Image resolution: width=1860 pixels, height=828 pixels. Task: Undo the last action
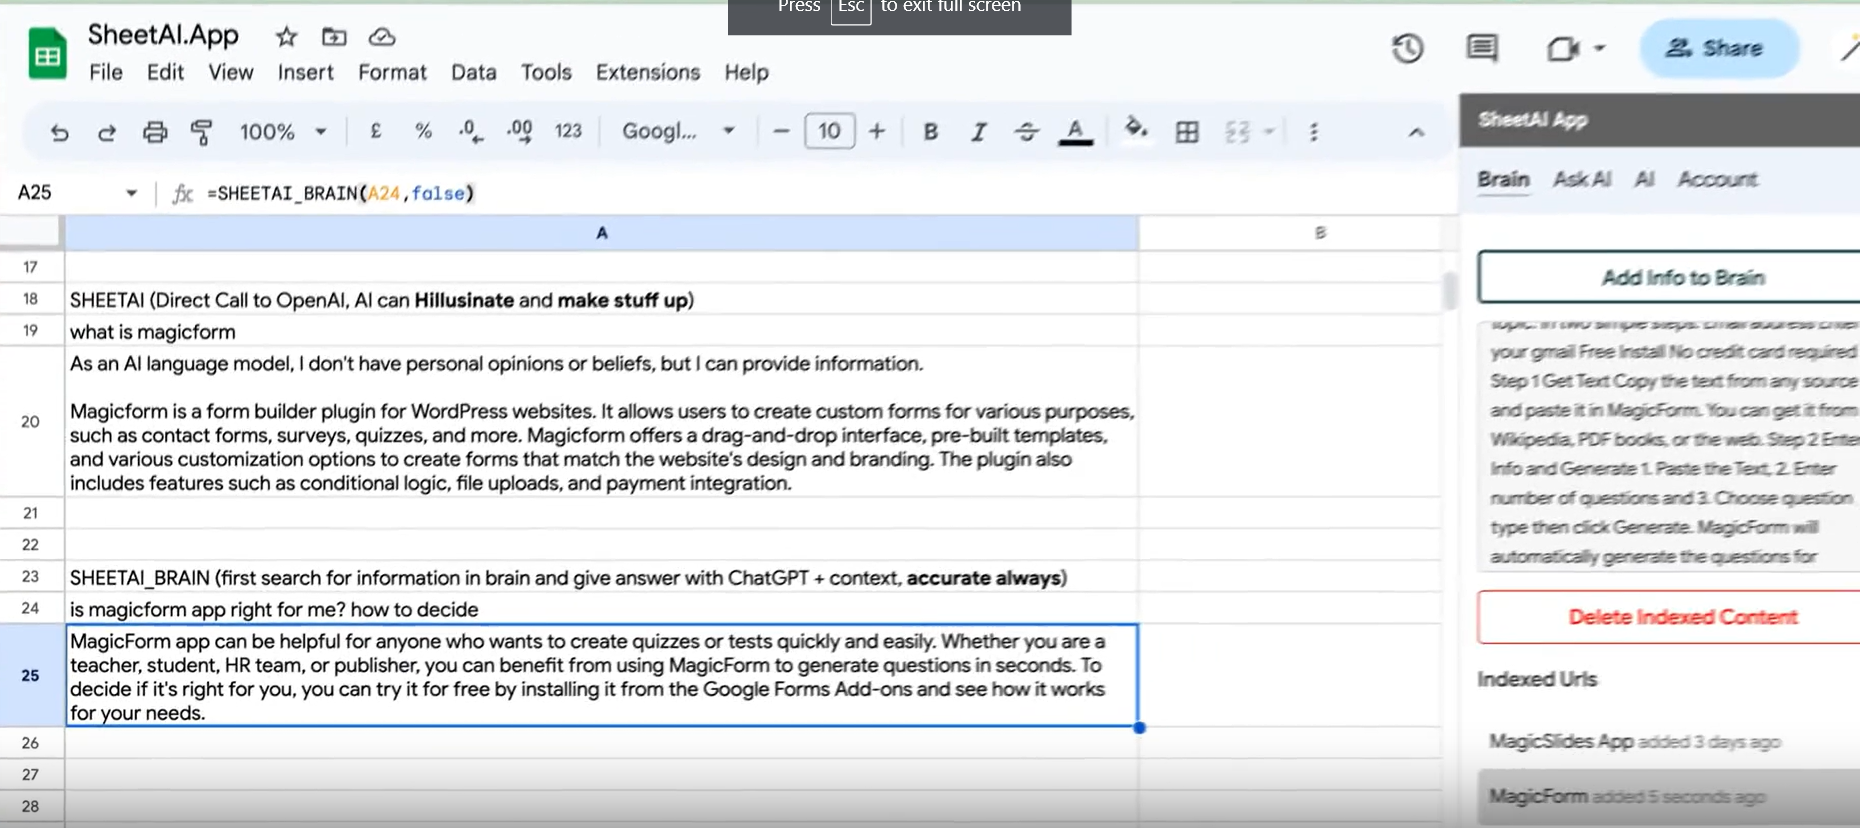click(x=60, y=132)
